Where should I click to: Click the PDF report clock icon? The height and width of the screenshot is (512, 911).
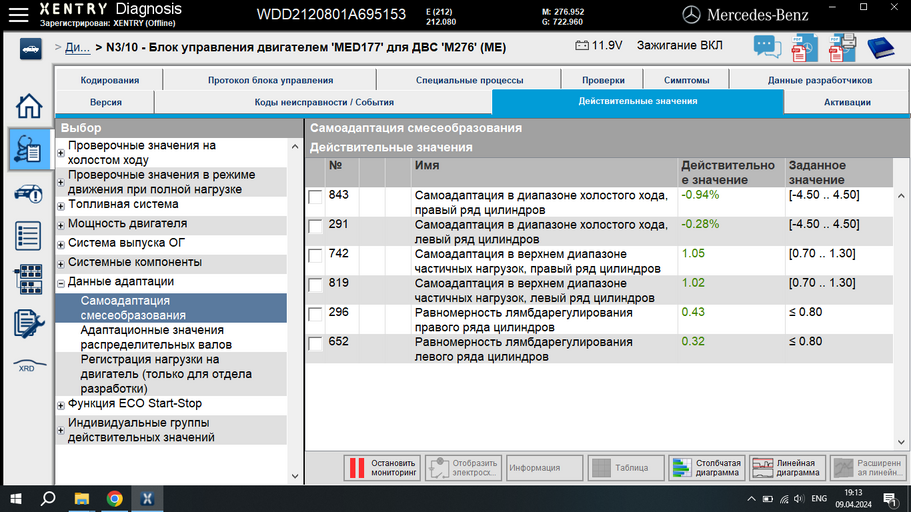(804, 48)
